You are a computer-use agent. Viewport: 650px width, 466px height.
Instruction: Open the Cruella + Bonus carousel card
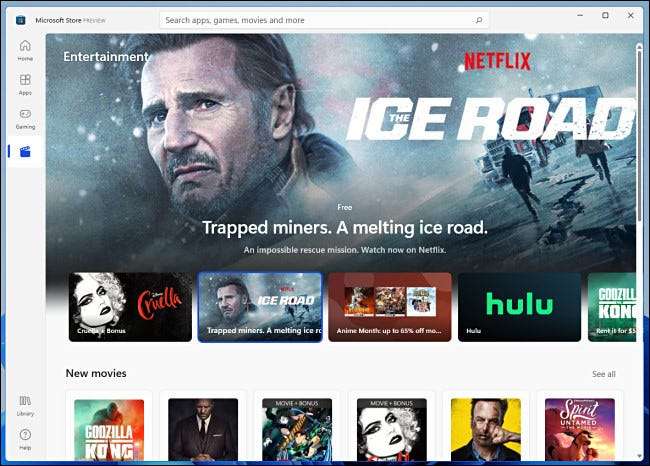click(130, 307)
